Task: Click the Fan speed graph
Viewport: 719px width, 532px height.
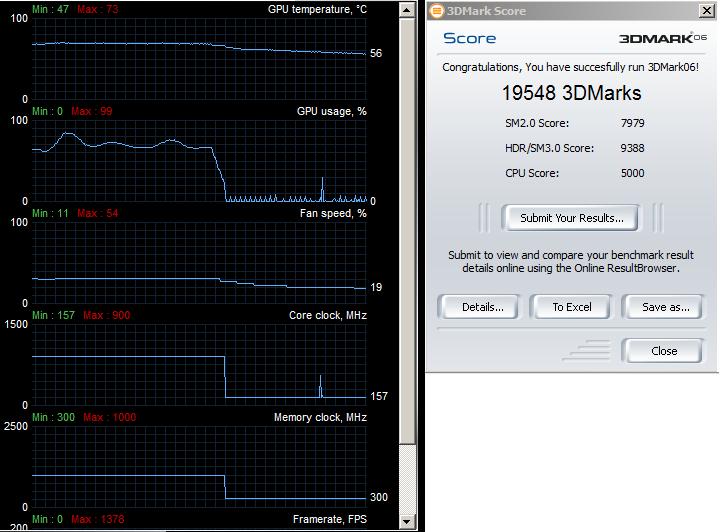Action: pyautogui.click(x=199, y=262)
